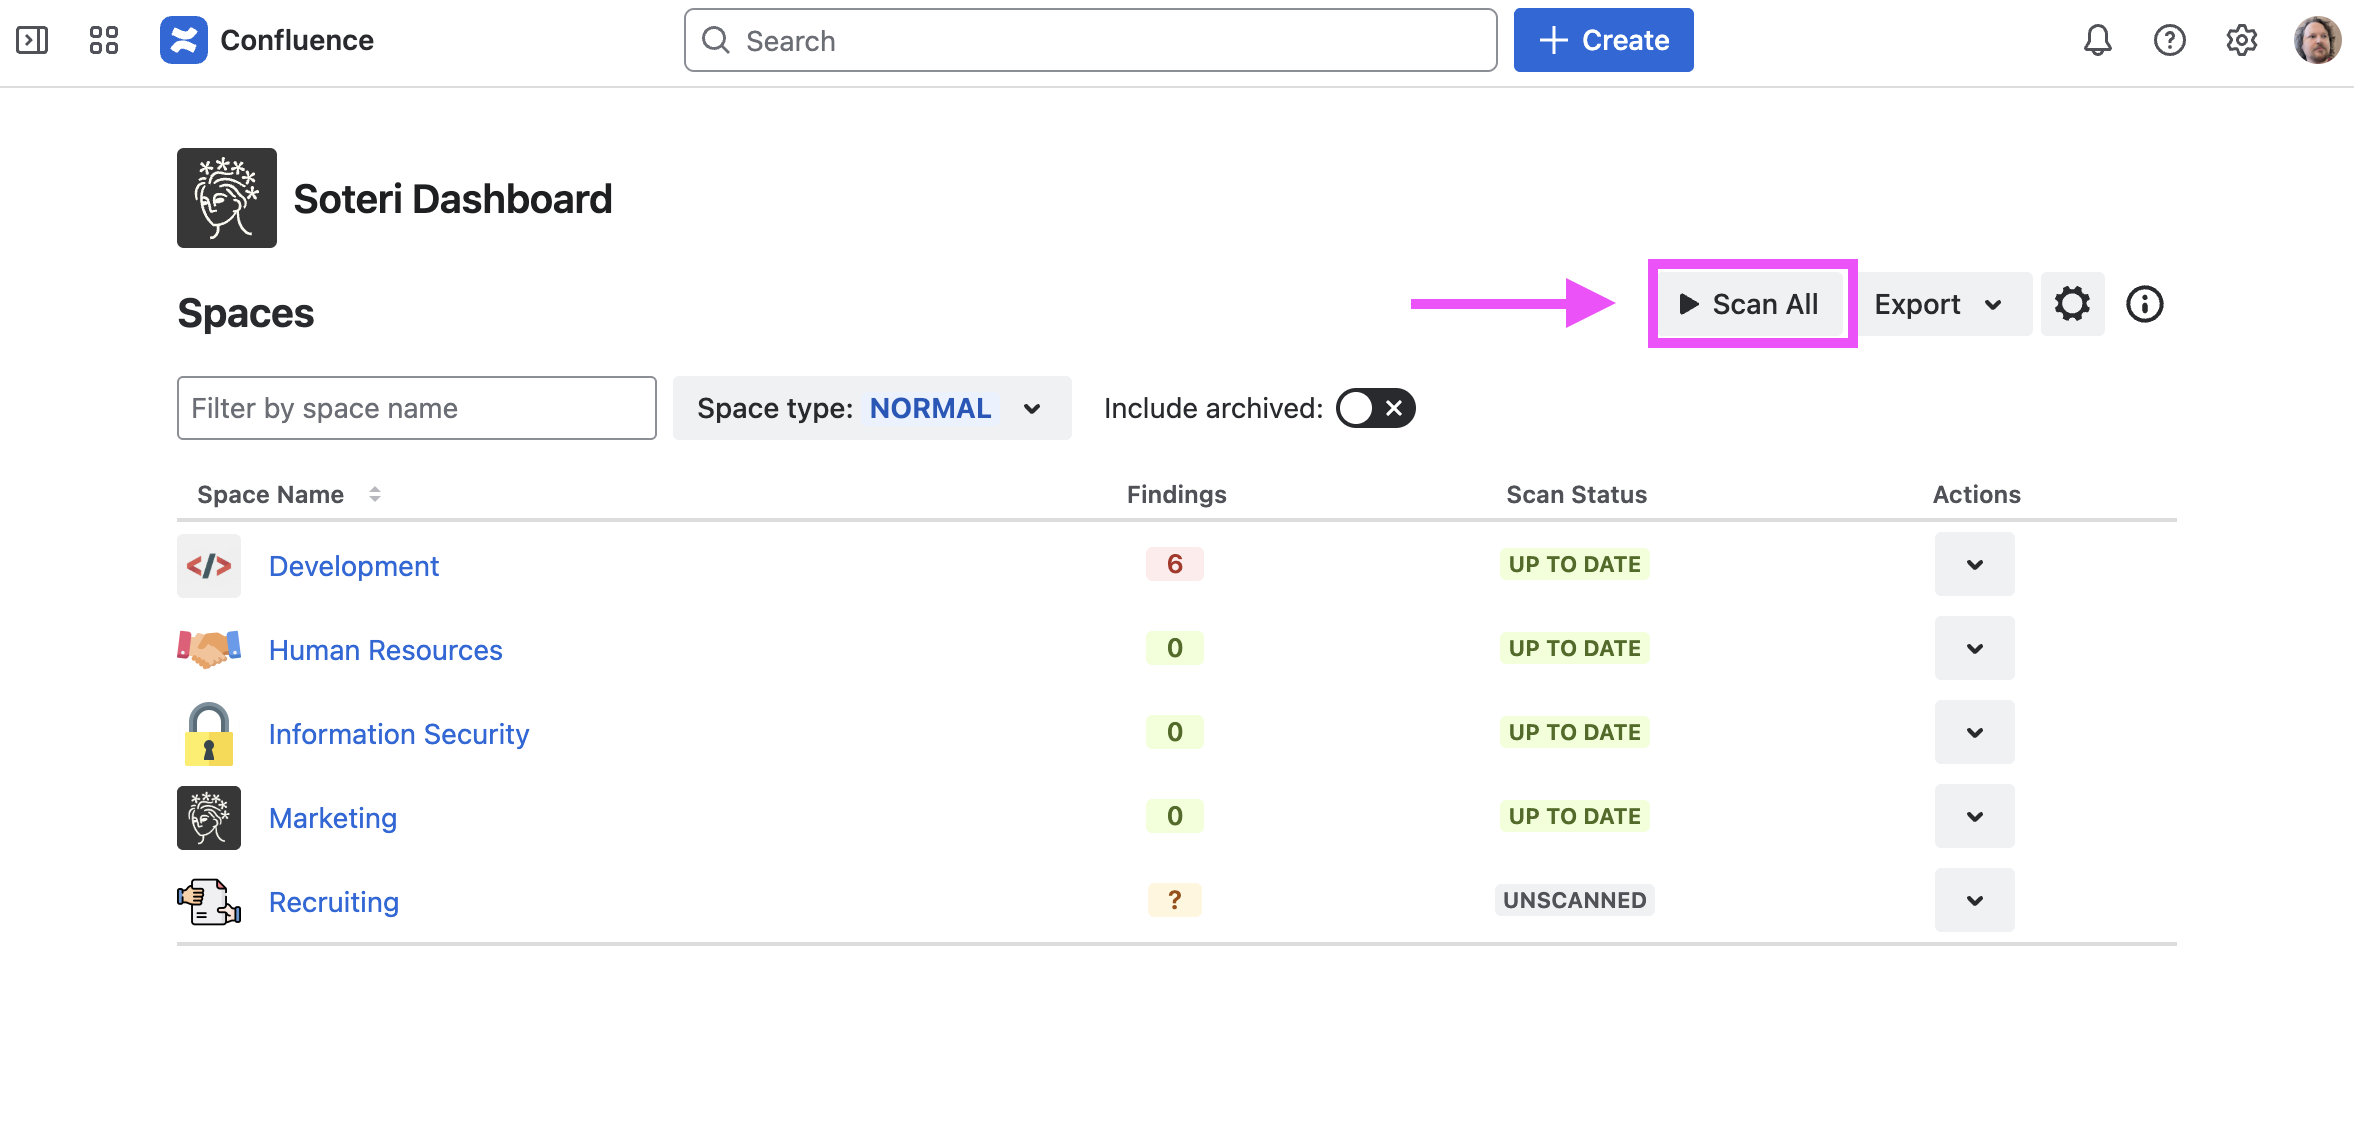Click the info circle icon

click(2144, 304)
